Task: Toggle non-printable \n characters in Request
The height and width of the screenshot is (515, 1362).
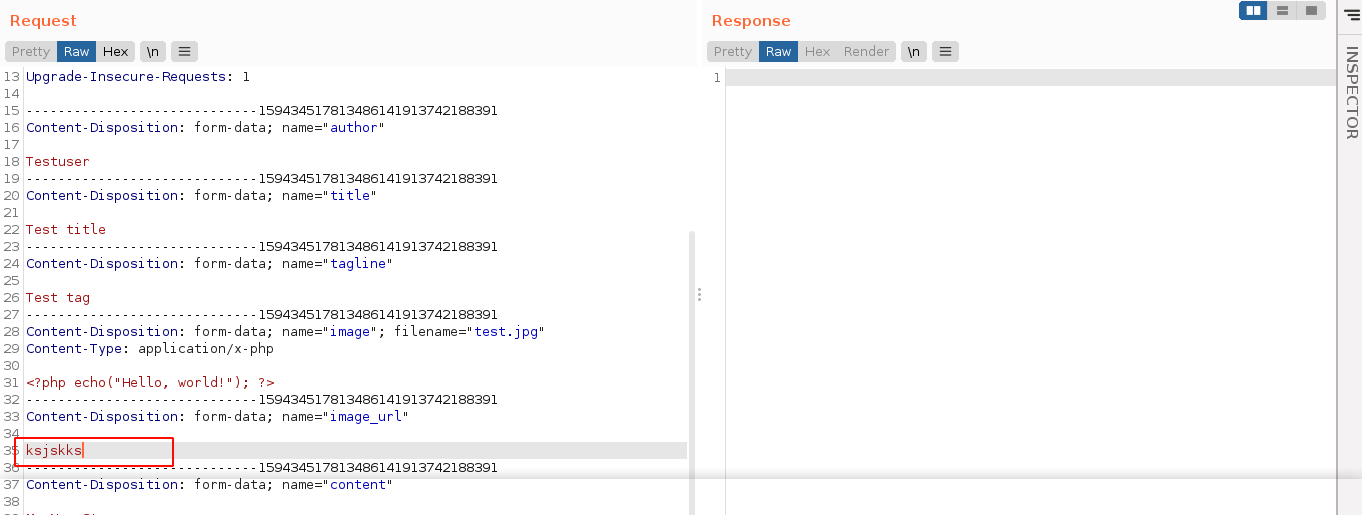Action: click(153, 52)
